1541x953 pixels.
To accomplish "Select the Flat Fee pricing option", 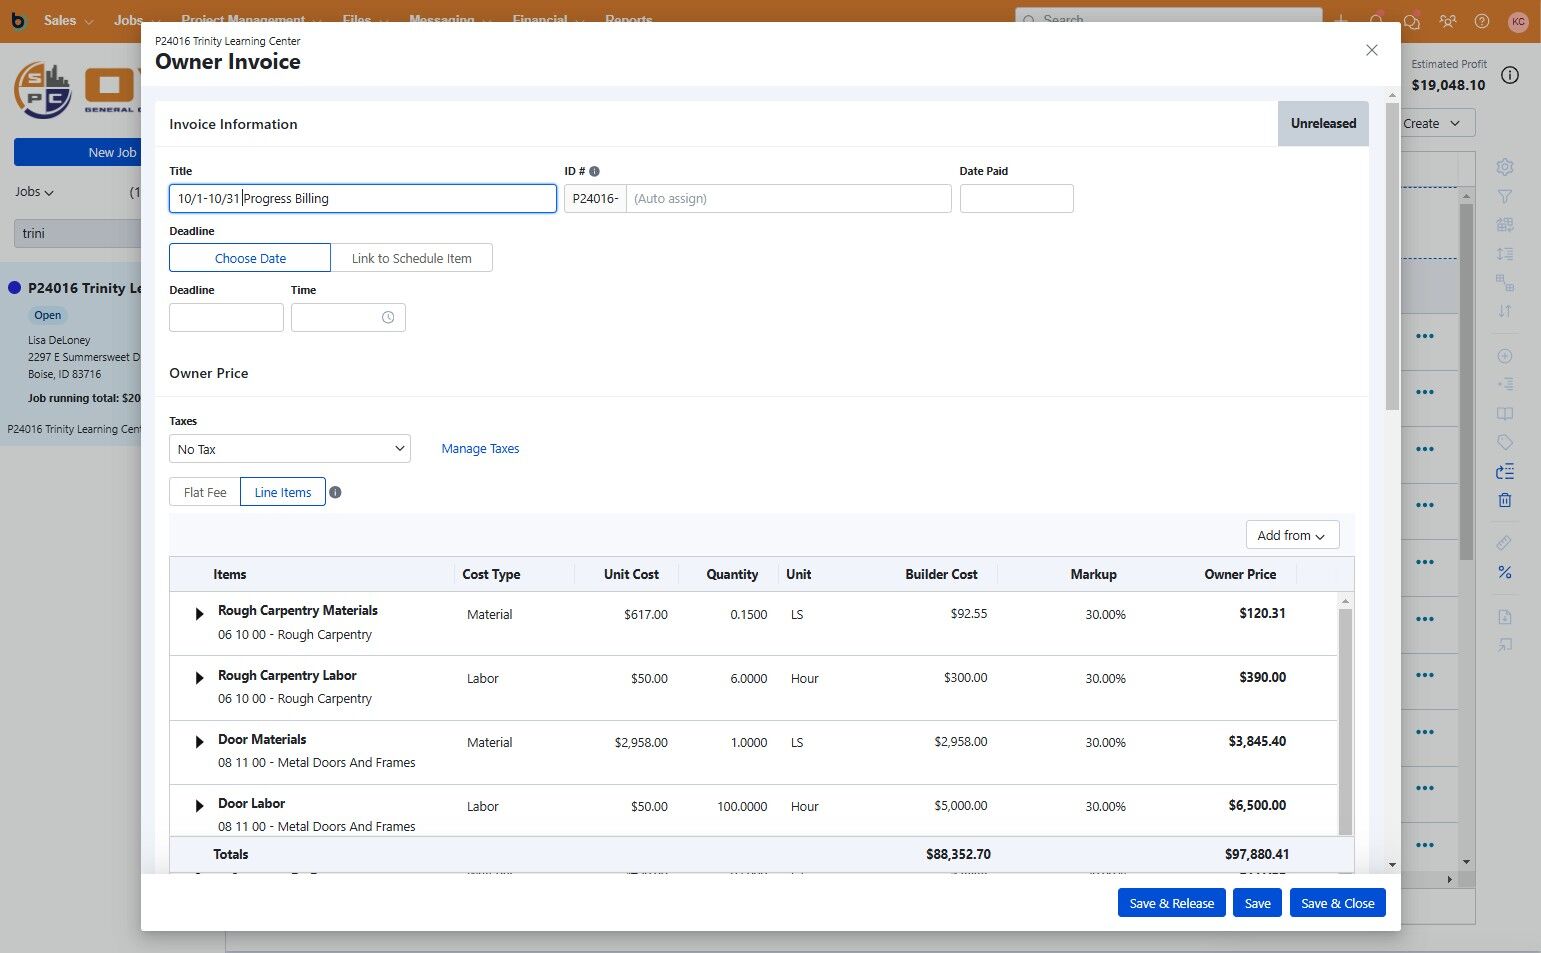I will [205, 492].
